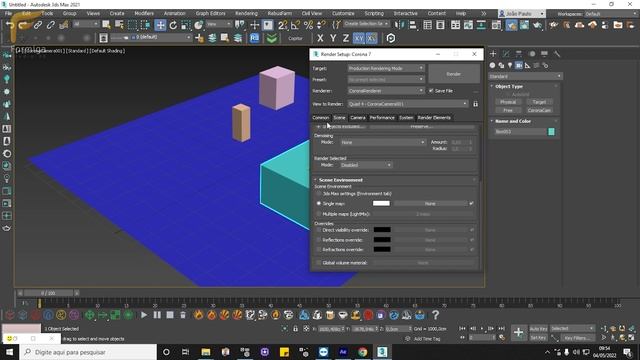Enable Reflections override checkbox

tap(319, 240)
